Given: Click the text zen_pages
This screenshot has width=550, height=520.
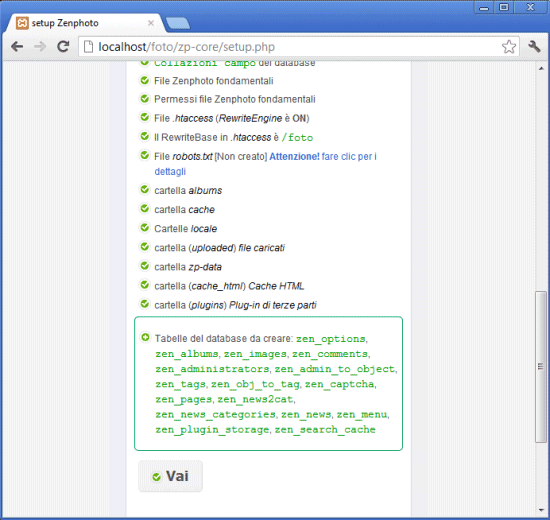Looking at the screenshot, I should (184, 399).
